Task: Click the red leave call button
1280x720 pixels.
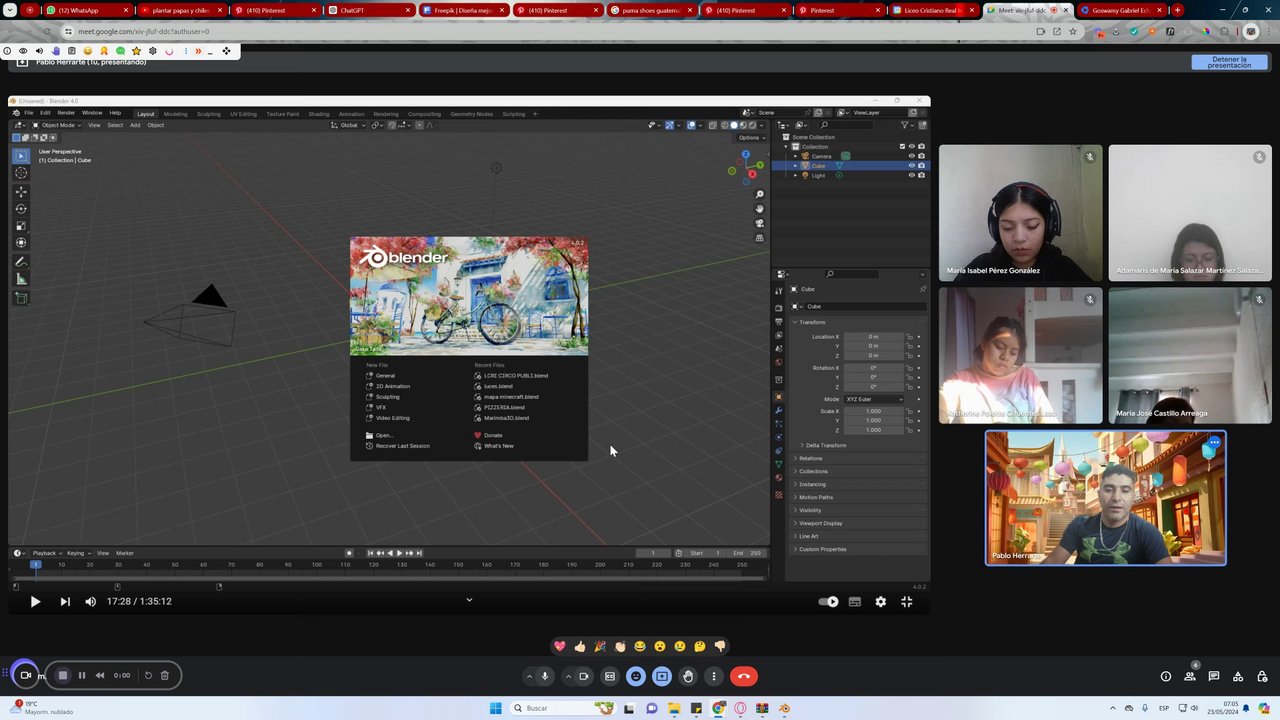Action: pos(743,676)
